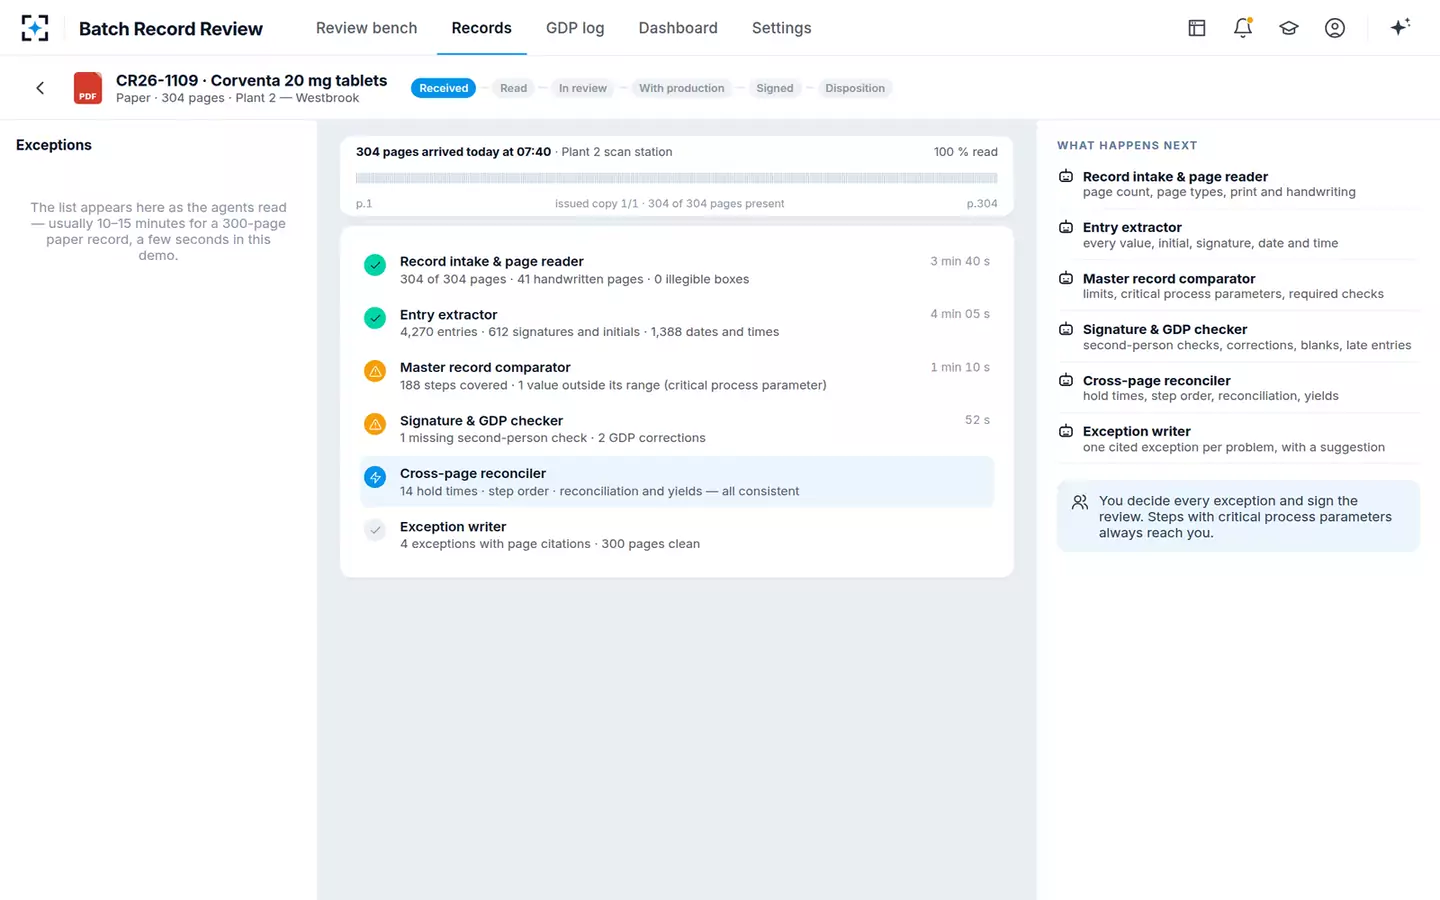Open the GDP log tab

[575, 28]
